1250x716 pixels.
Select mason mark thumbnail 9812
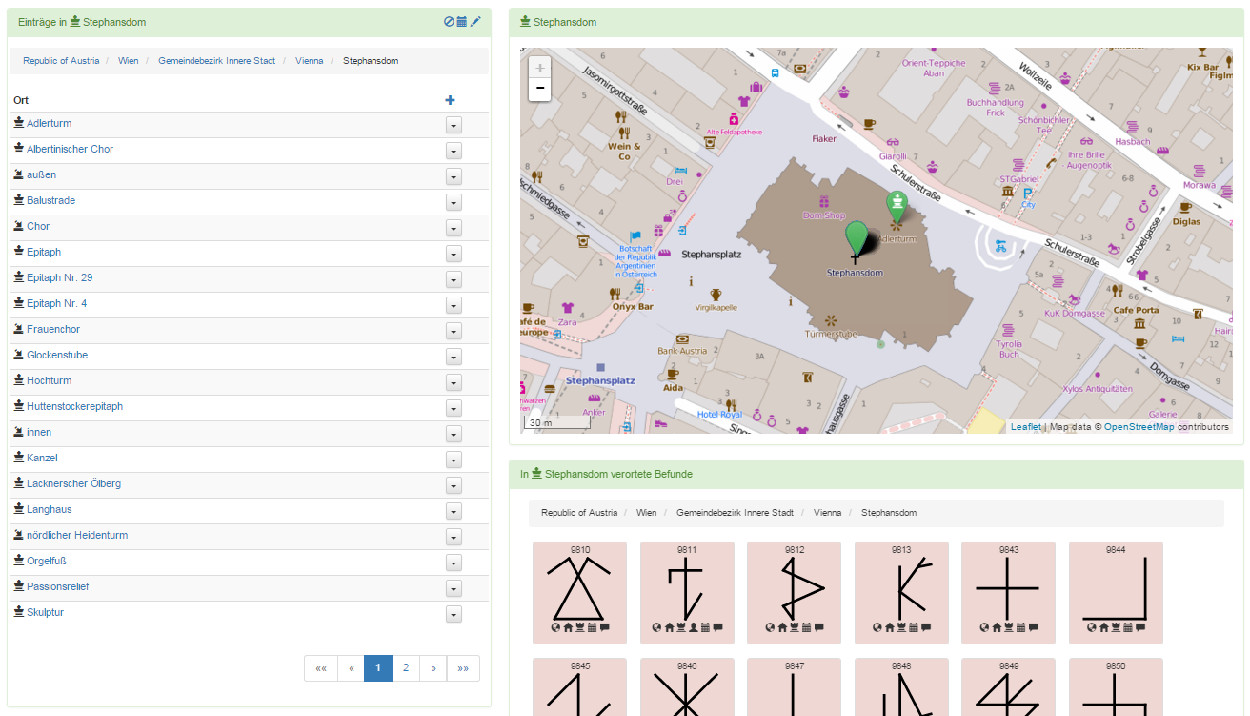[794, 590]
